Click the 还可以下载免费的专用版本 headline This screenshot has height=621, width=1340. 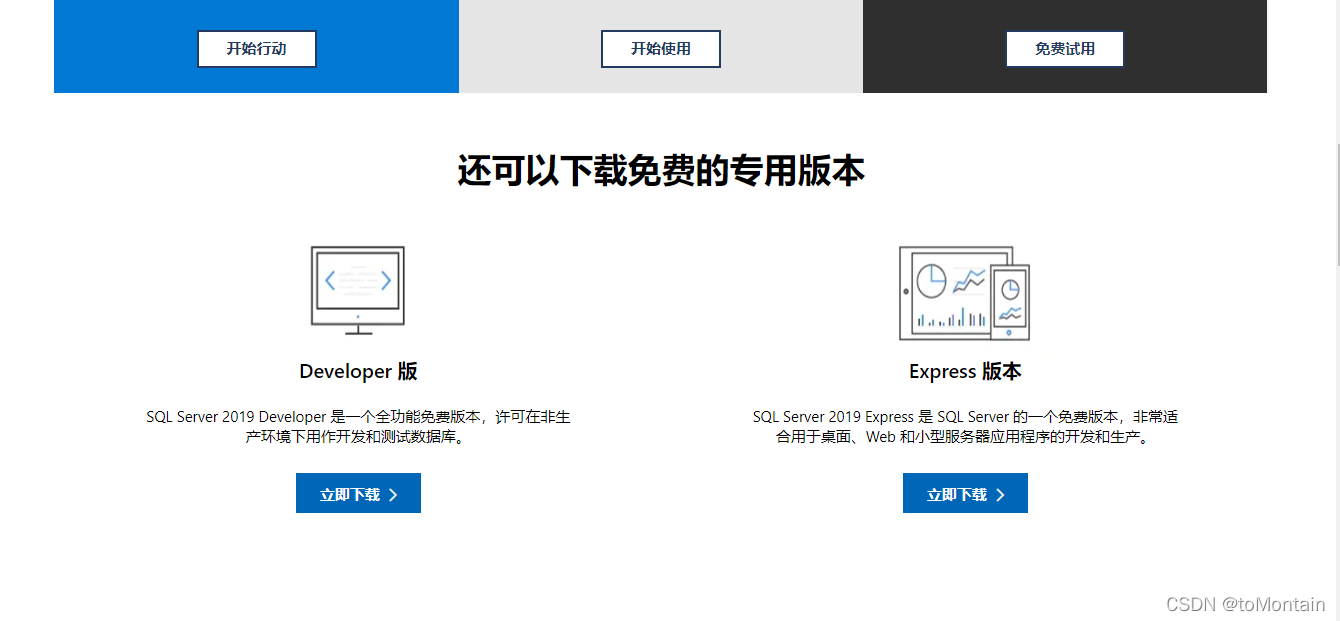pyautogui.click(x=661, y=171)
